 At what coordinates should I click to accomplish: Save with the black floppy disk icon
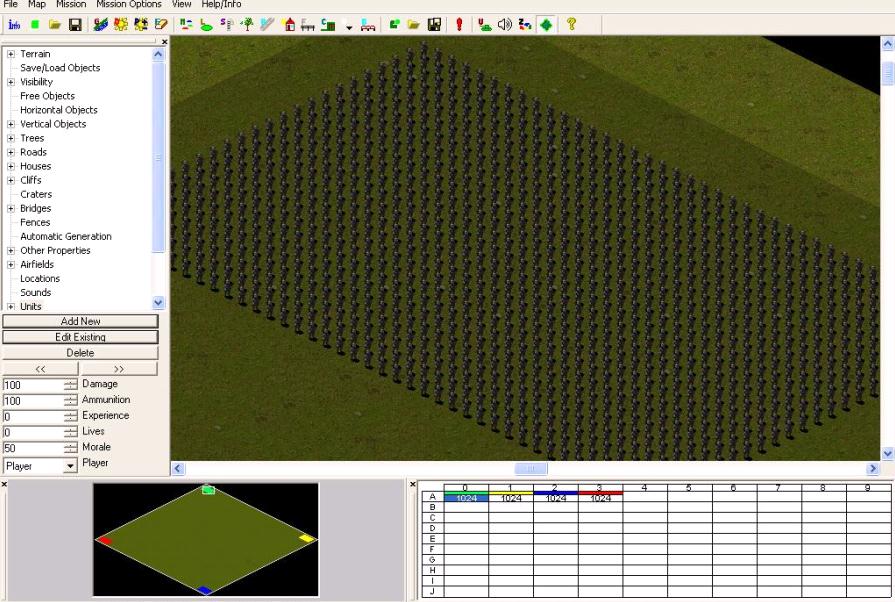(75, 25)
